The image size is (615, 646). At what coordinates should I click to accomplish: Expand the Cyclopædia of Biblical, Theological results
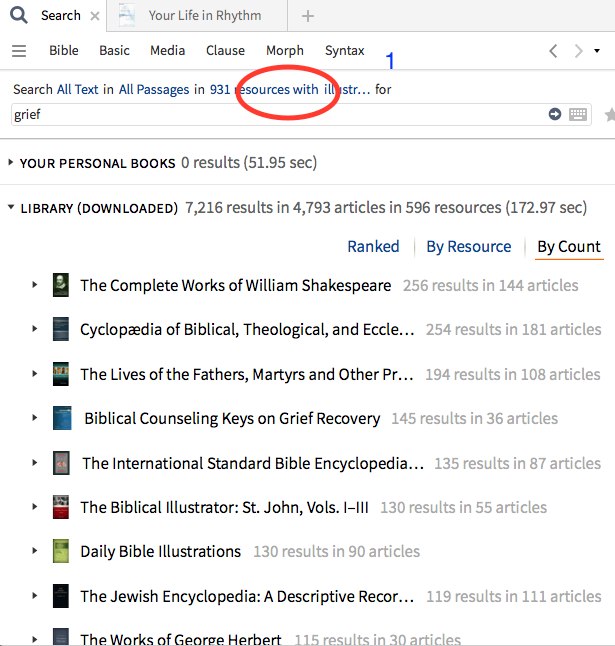coord(35,329)
